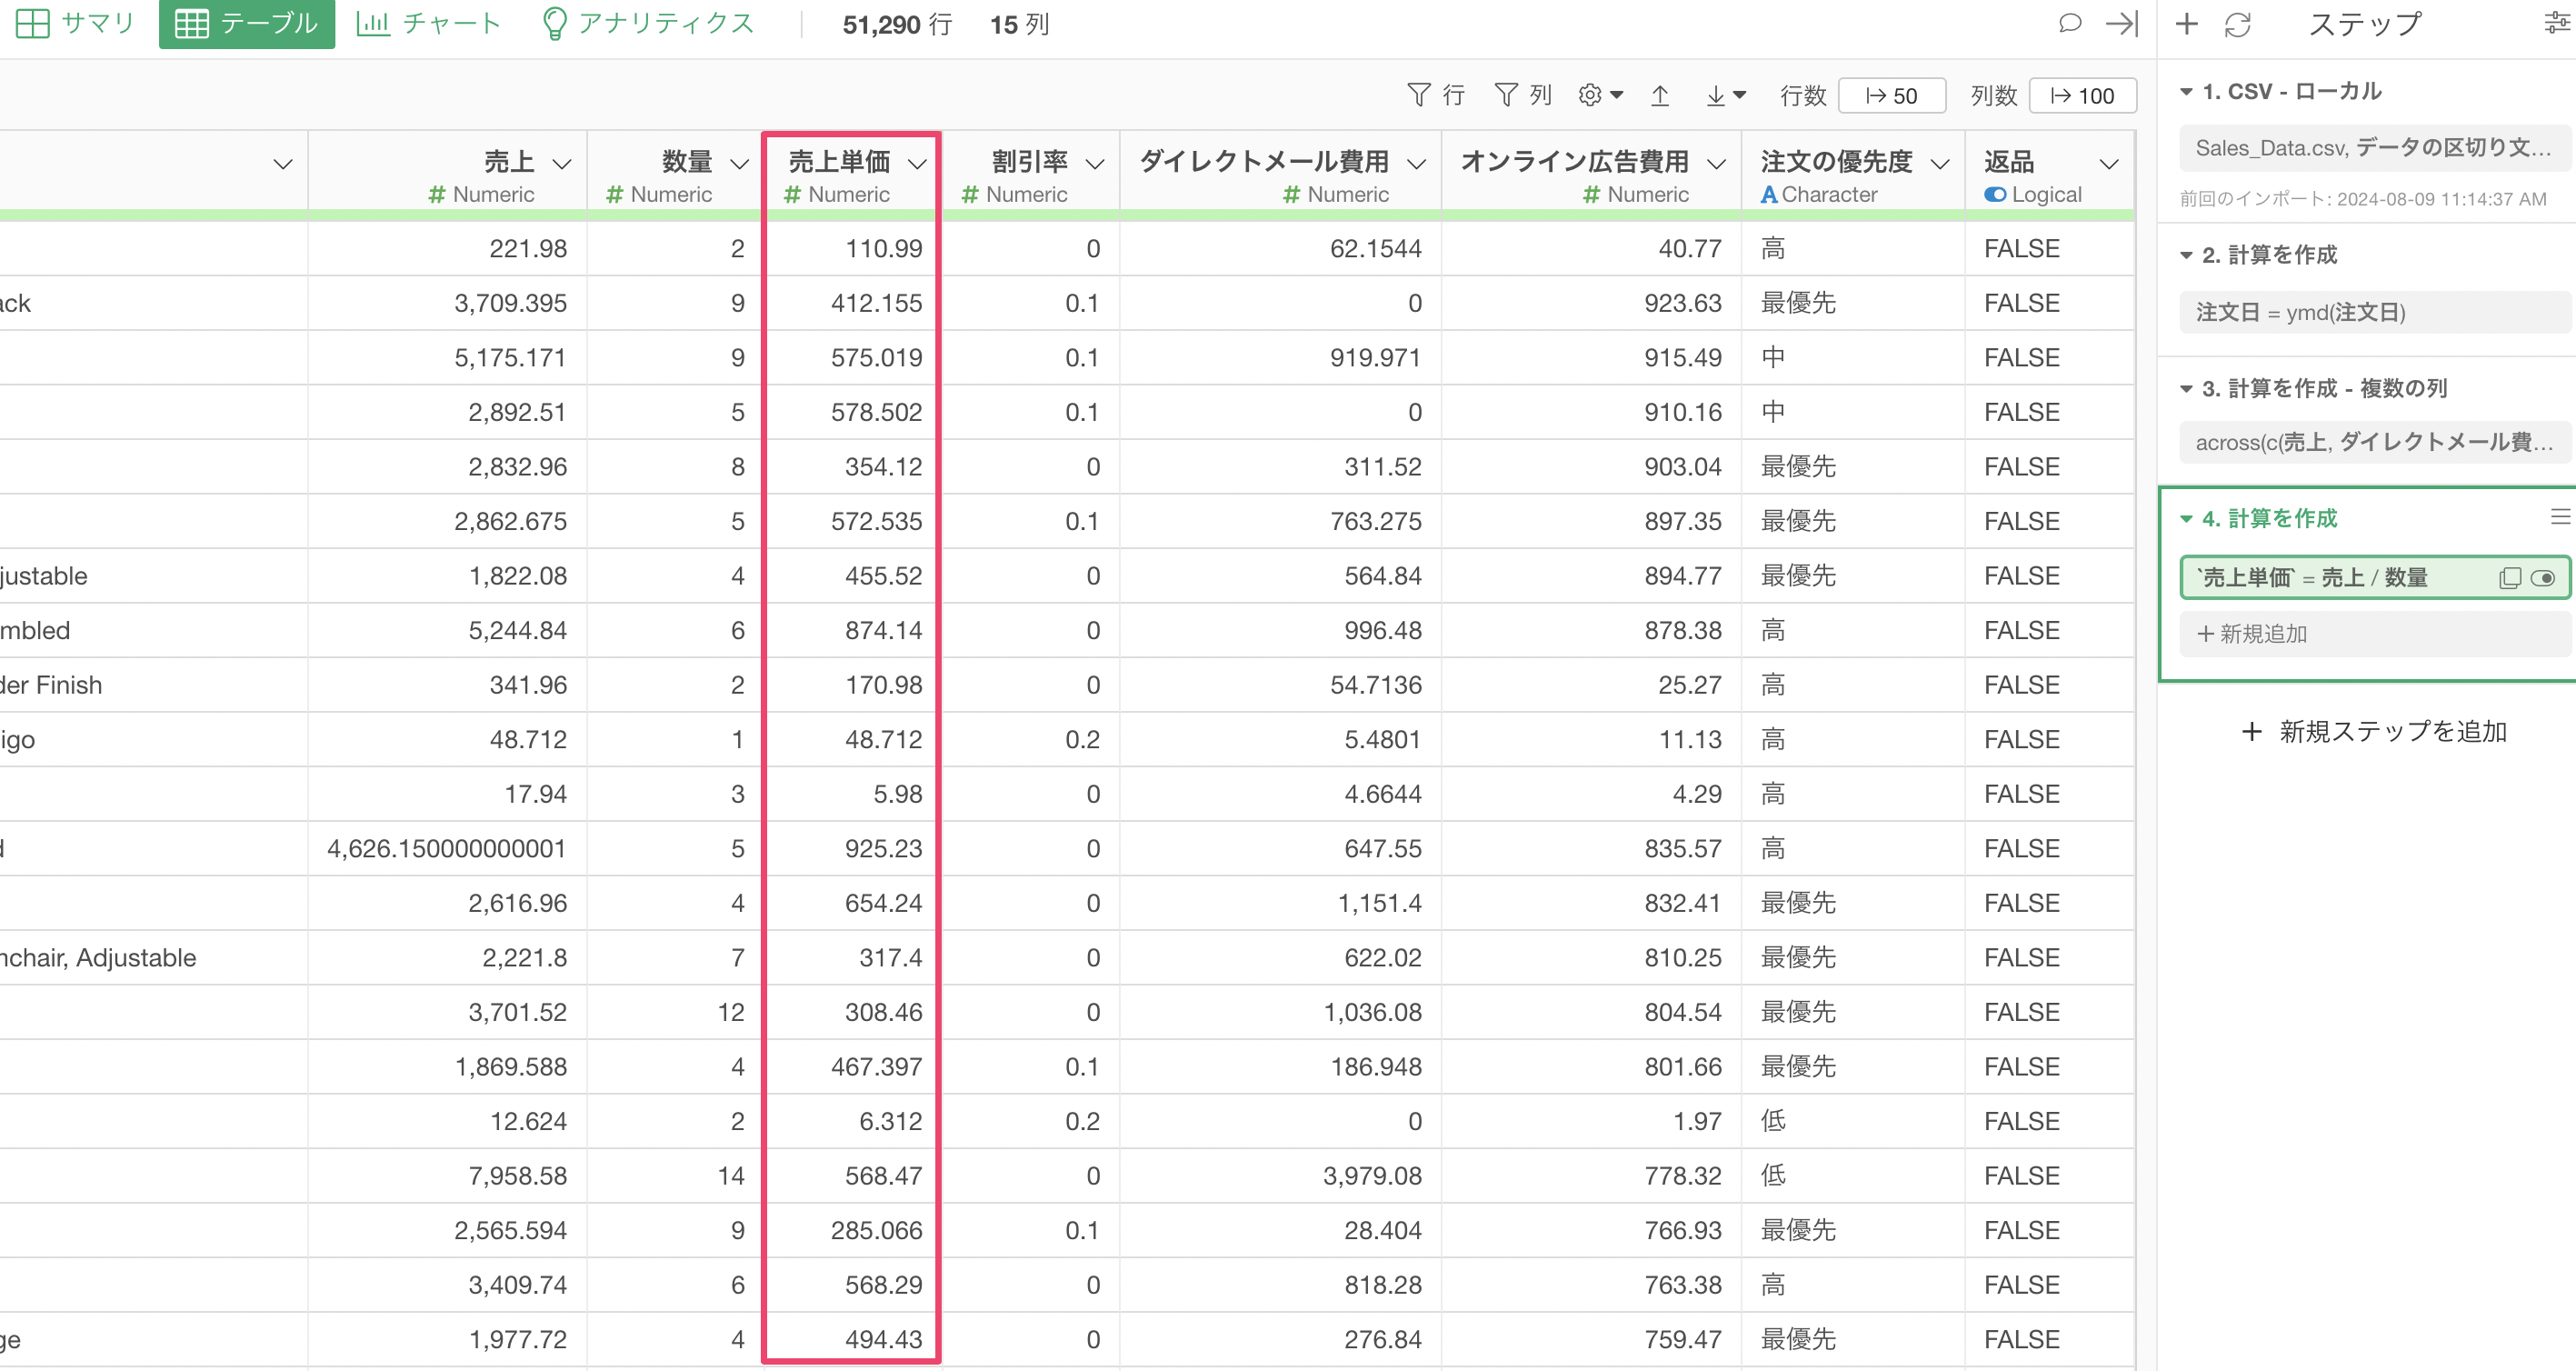This screenshot has width=2576, height=1371.
Task: Switch to the サマリ view tab
Action: 76,23
